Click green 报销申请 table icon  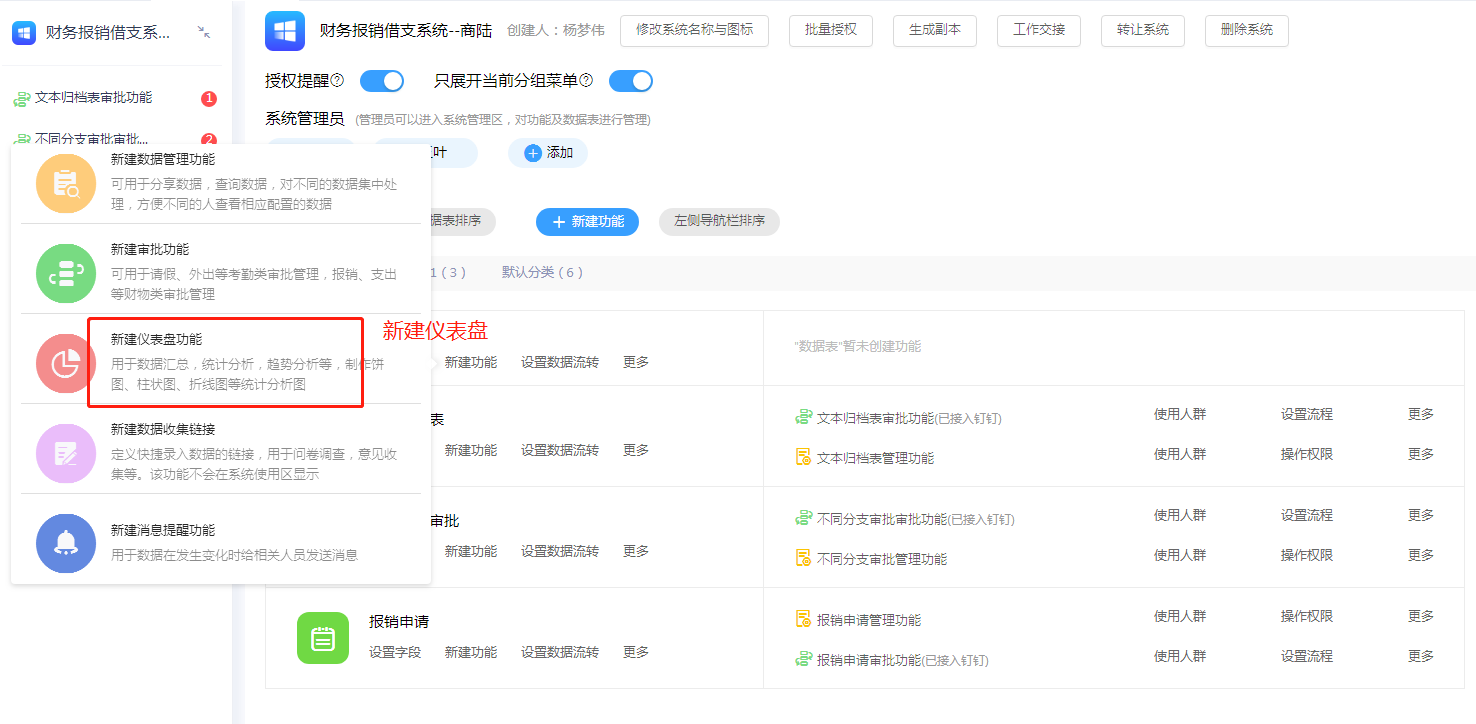pyautogui.click(x=323, y=638)
